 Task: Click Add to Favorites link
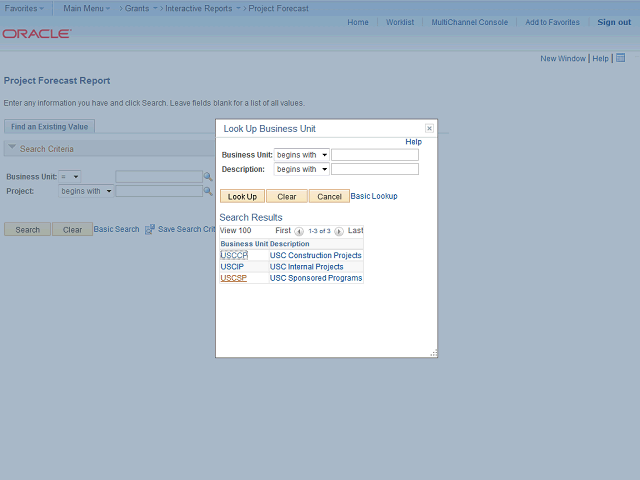point(552,22)
